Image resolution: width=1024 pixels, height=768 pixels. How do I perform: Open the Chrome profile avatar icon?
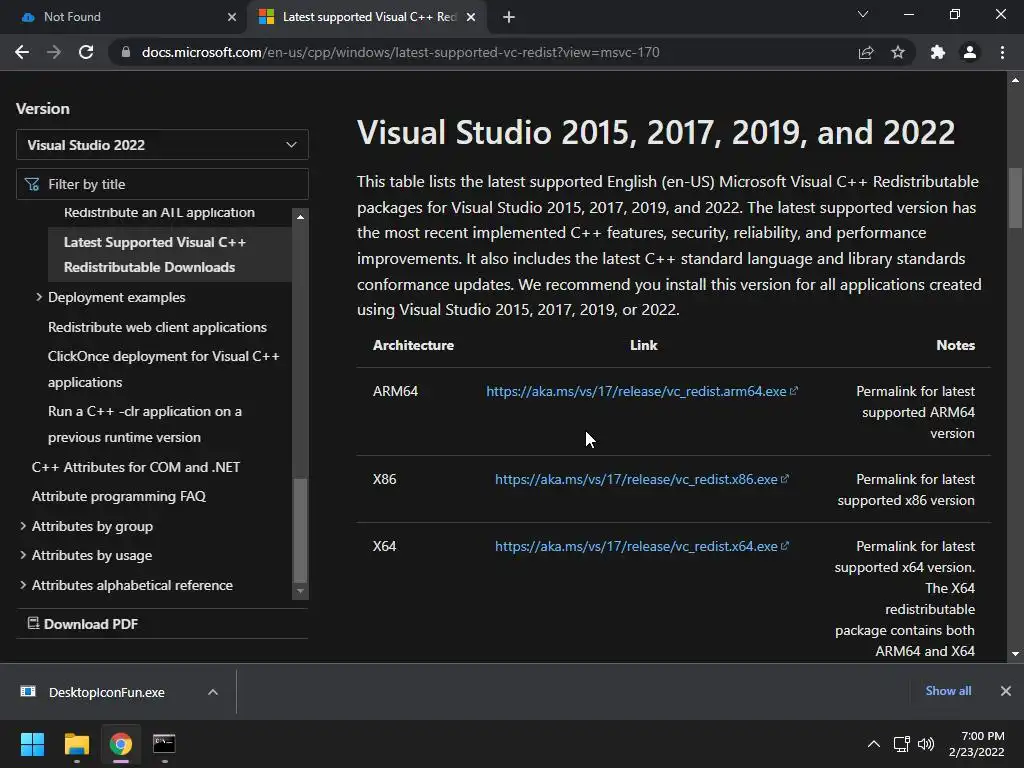point(969,52)
